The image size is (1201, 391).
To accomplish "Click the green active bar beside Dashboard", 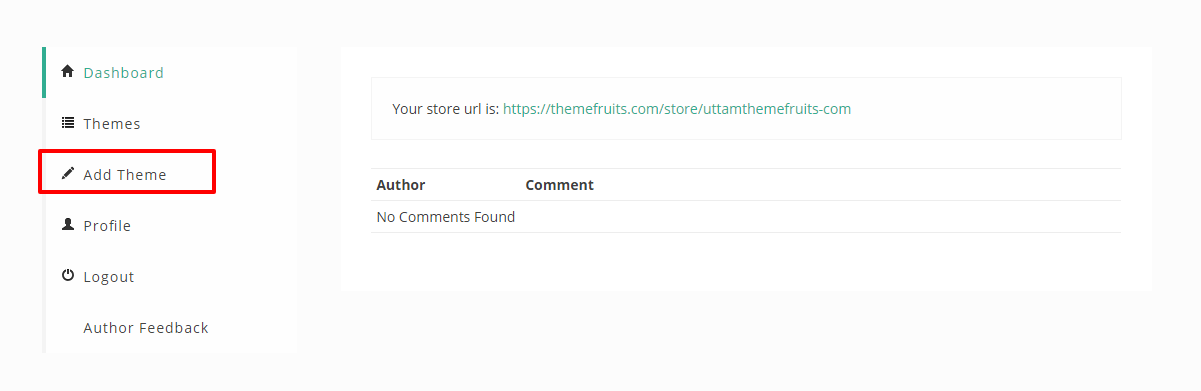I will point(44,72).
